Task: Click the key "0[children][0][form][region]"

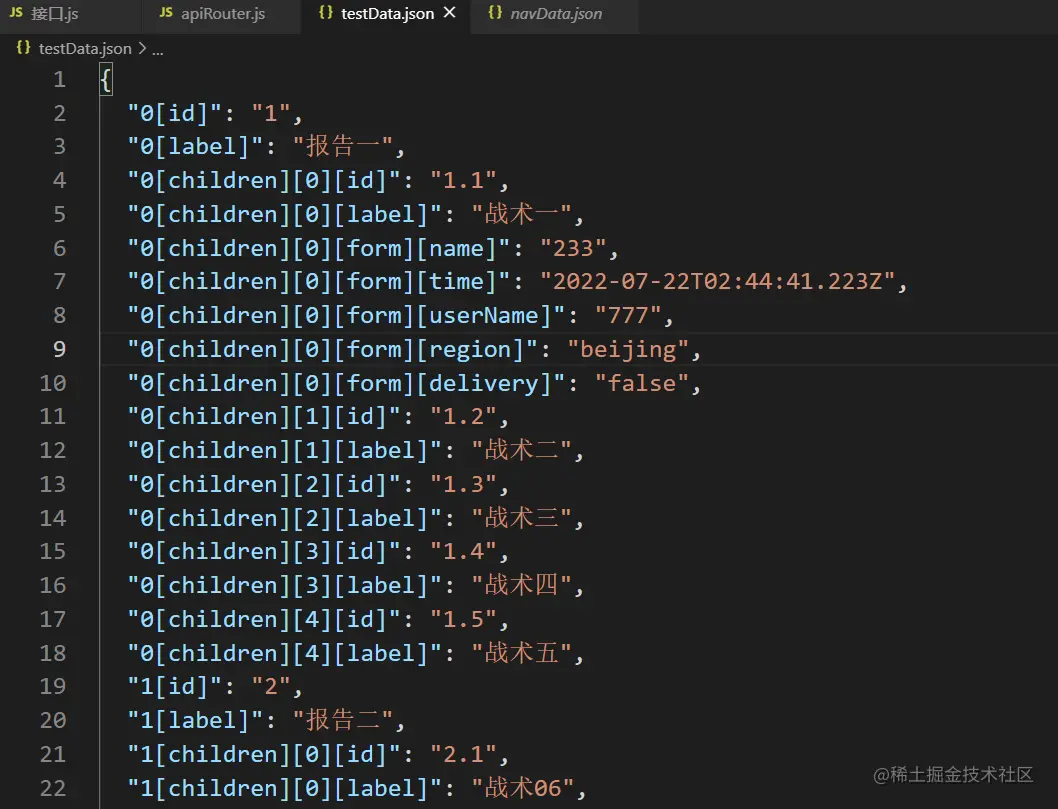Action: (x=333, y=350)
